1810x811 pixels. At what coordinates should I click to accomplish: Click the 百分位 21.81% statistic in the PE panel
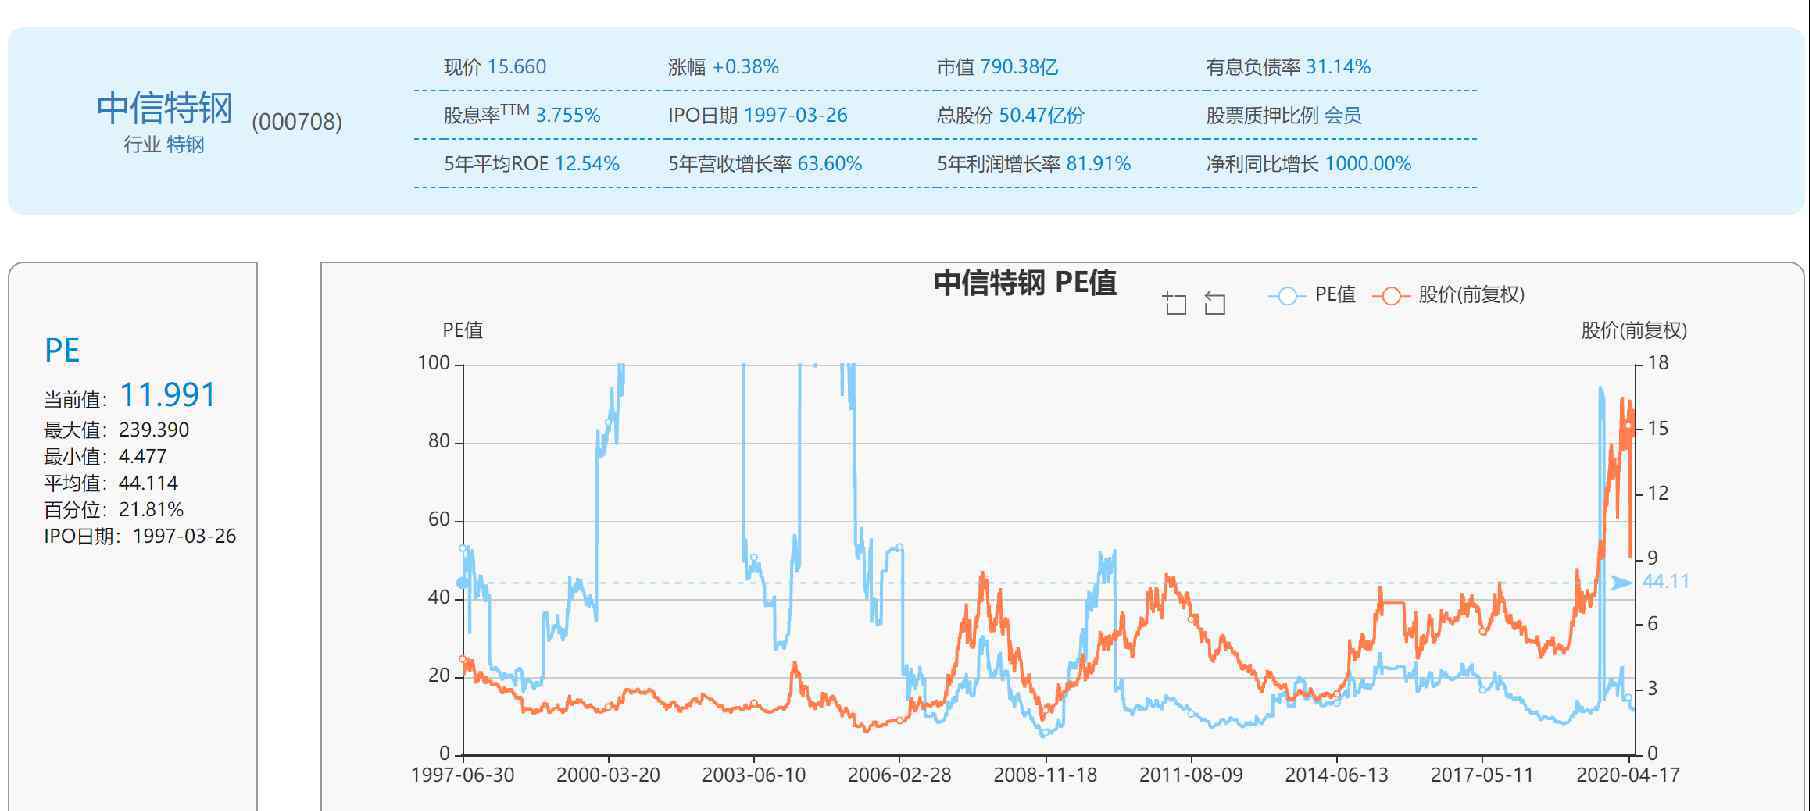tap(151, 509)
